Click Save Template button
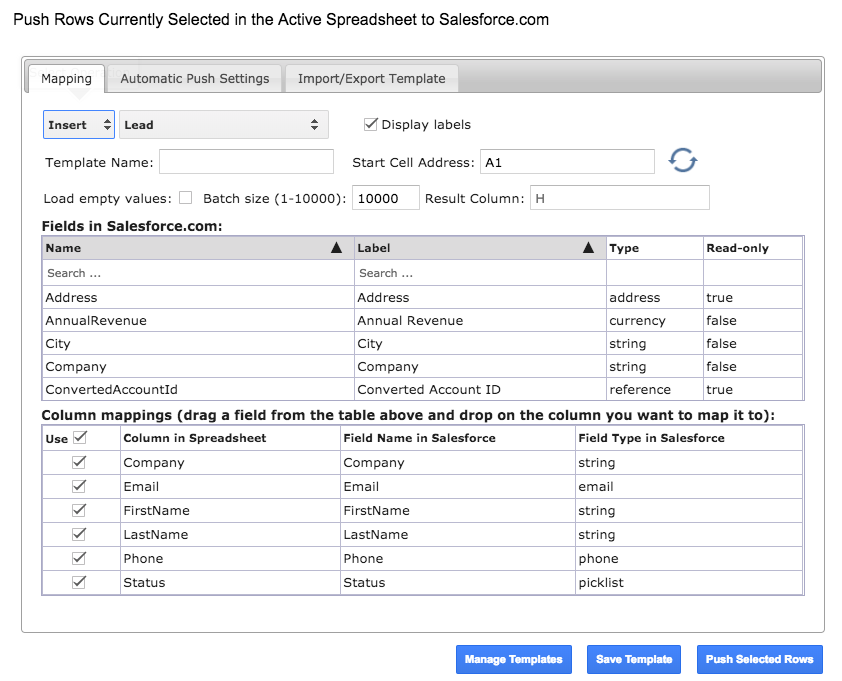Viewport: 842px width, 681px height. pyautogui.click(x=634, y=659)
